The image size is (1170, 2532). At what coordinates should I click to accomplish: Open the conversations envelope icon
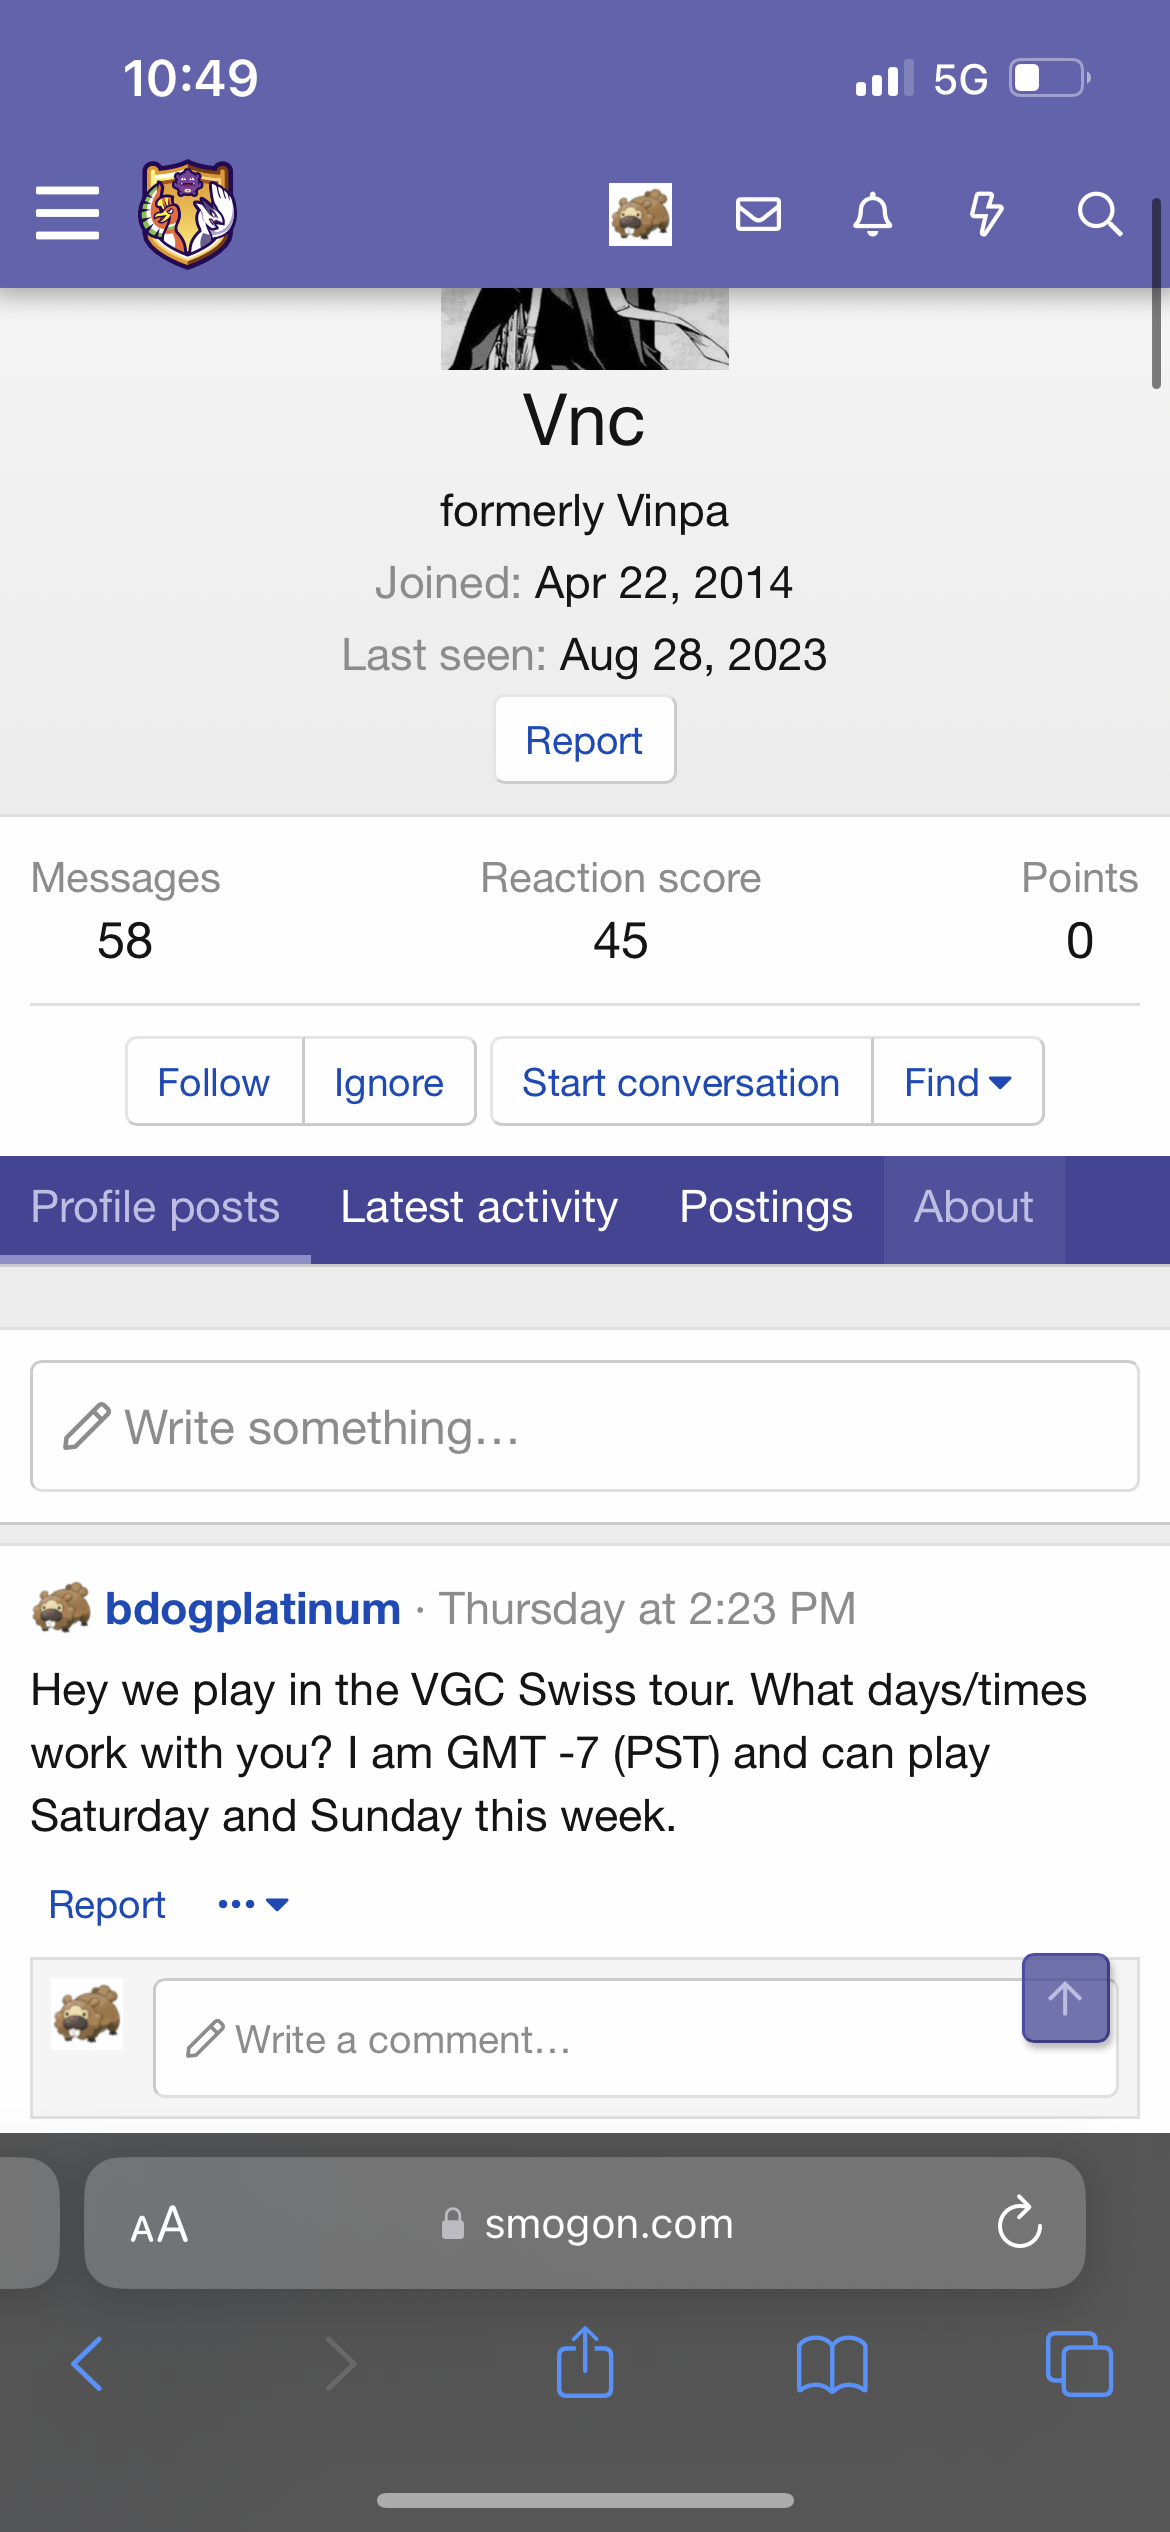(x=758, y=214)
